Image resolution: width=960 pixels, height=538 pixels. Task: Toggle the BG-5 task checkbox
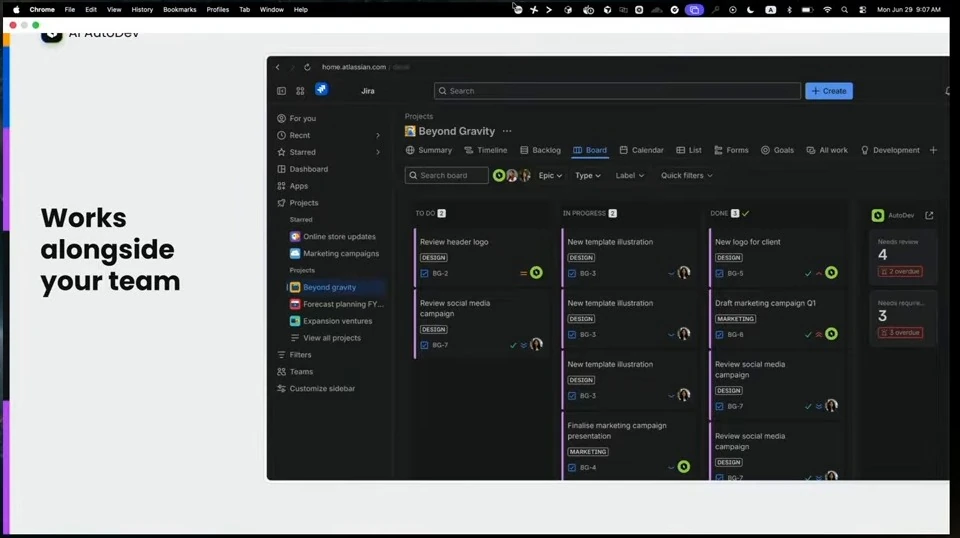pyautogui.click(x=719, y=274)
